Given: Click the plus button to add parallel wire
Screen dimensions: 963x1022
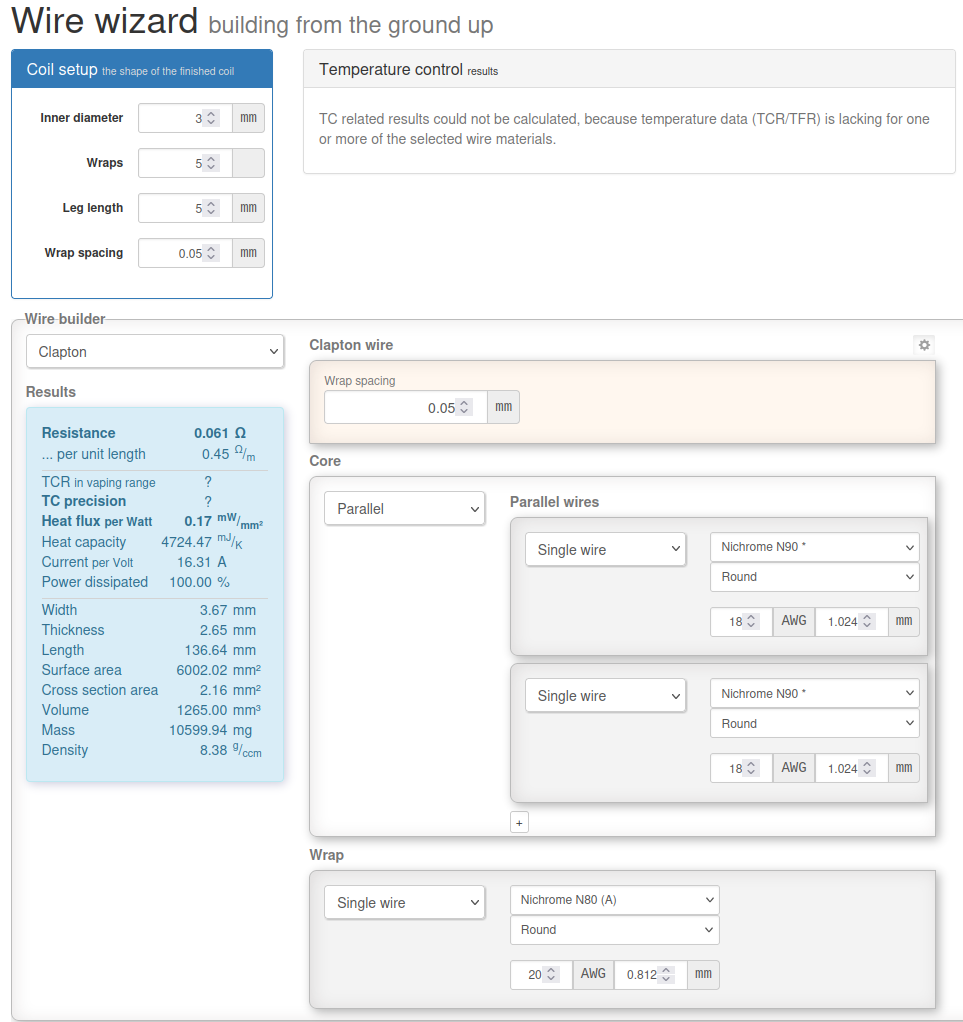Looking at the screenshot, I should click(x=519, y=822).
